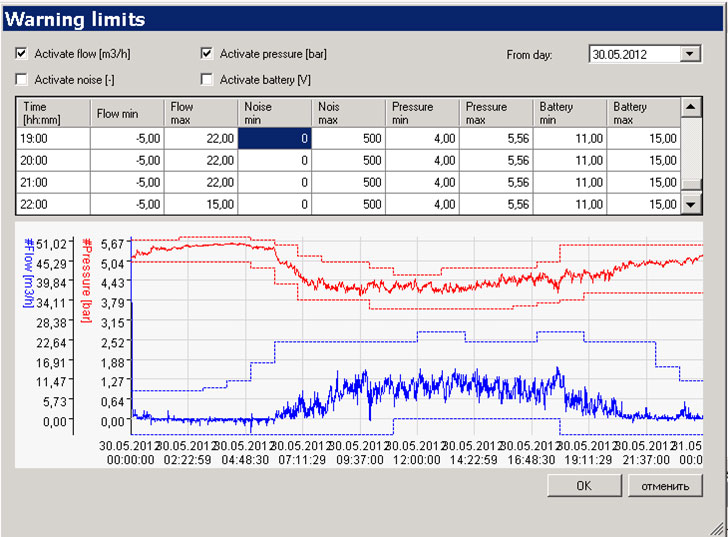Click the #Pressure [bar] axis label
Screen dimensions: 728x537
[x=87, y=280]
